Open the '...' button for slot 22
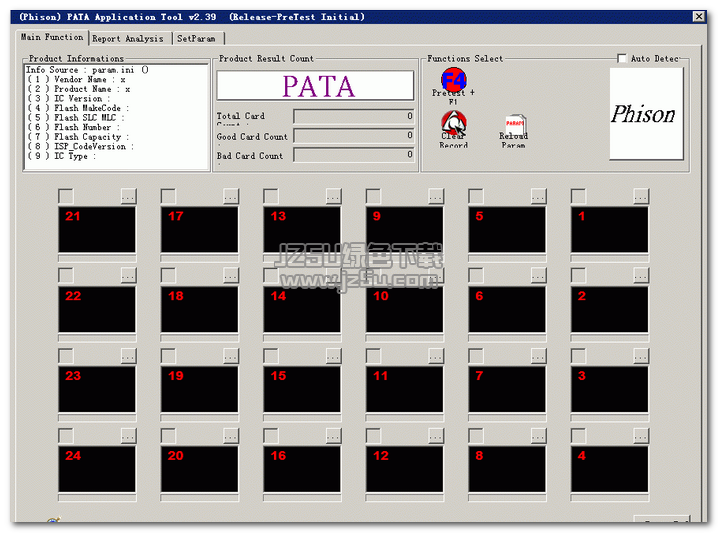 [x=129, y=276]
